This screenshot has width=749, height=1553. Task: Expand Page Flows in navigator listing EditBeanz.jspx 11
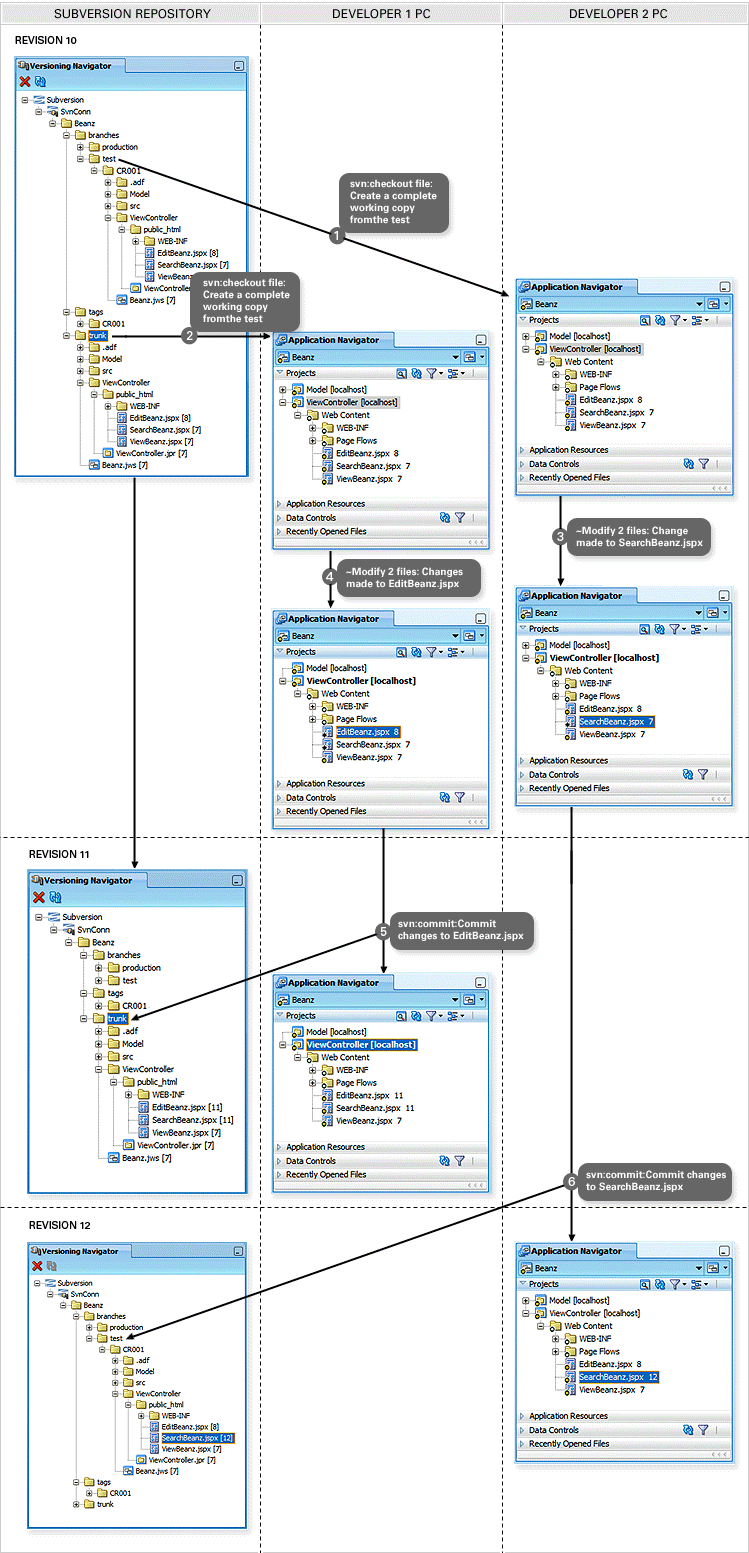pyautogui.click(x=313, y=1083)
